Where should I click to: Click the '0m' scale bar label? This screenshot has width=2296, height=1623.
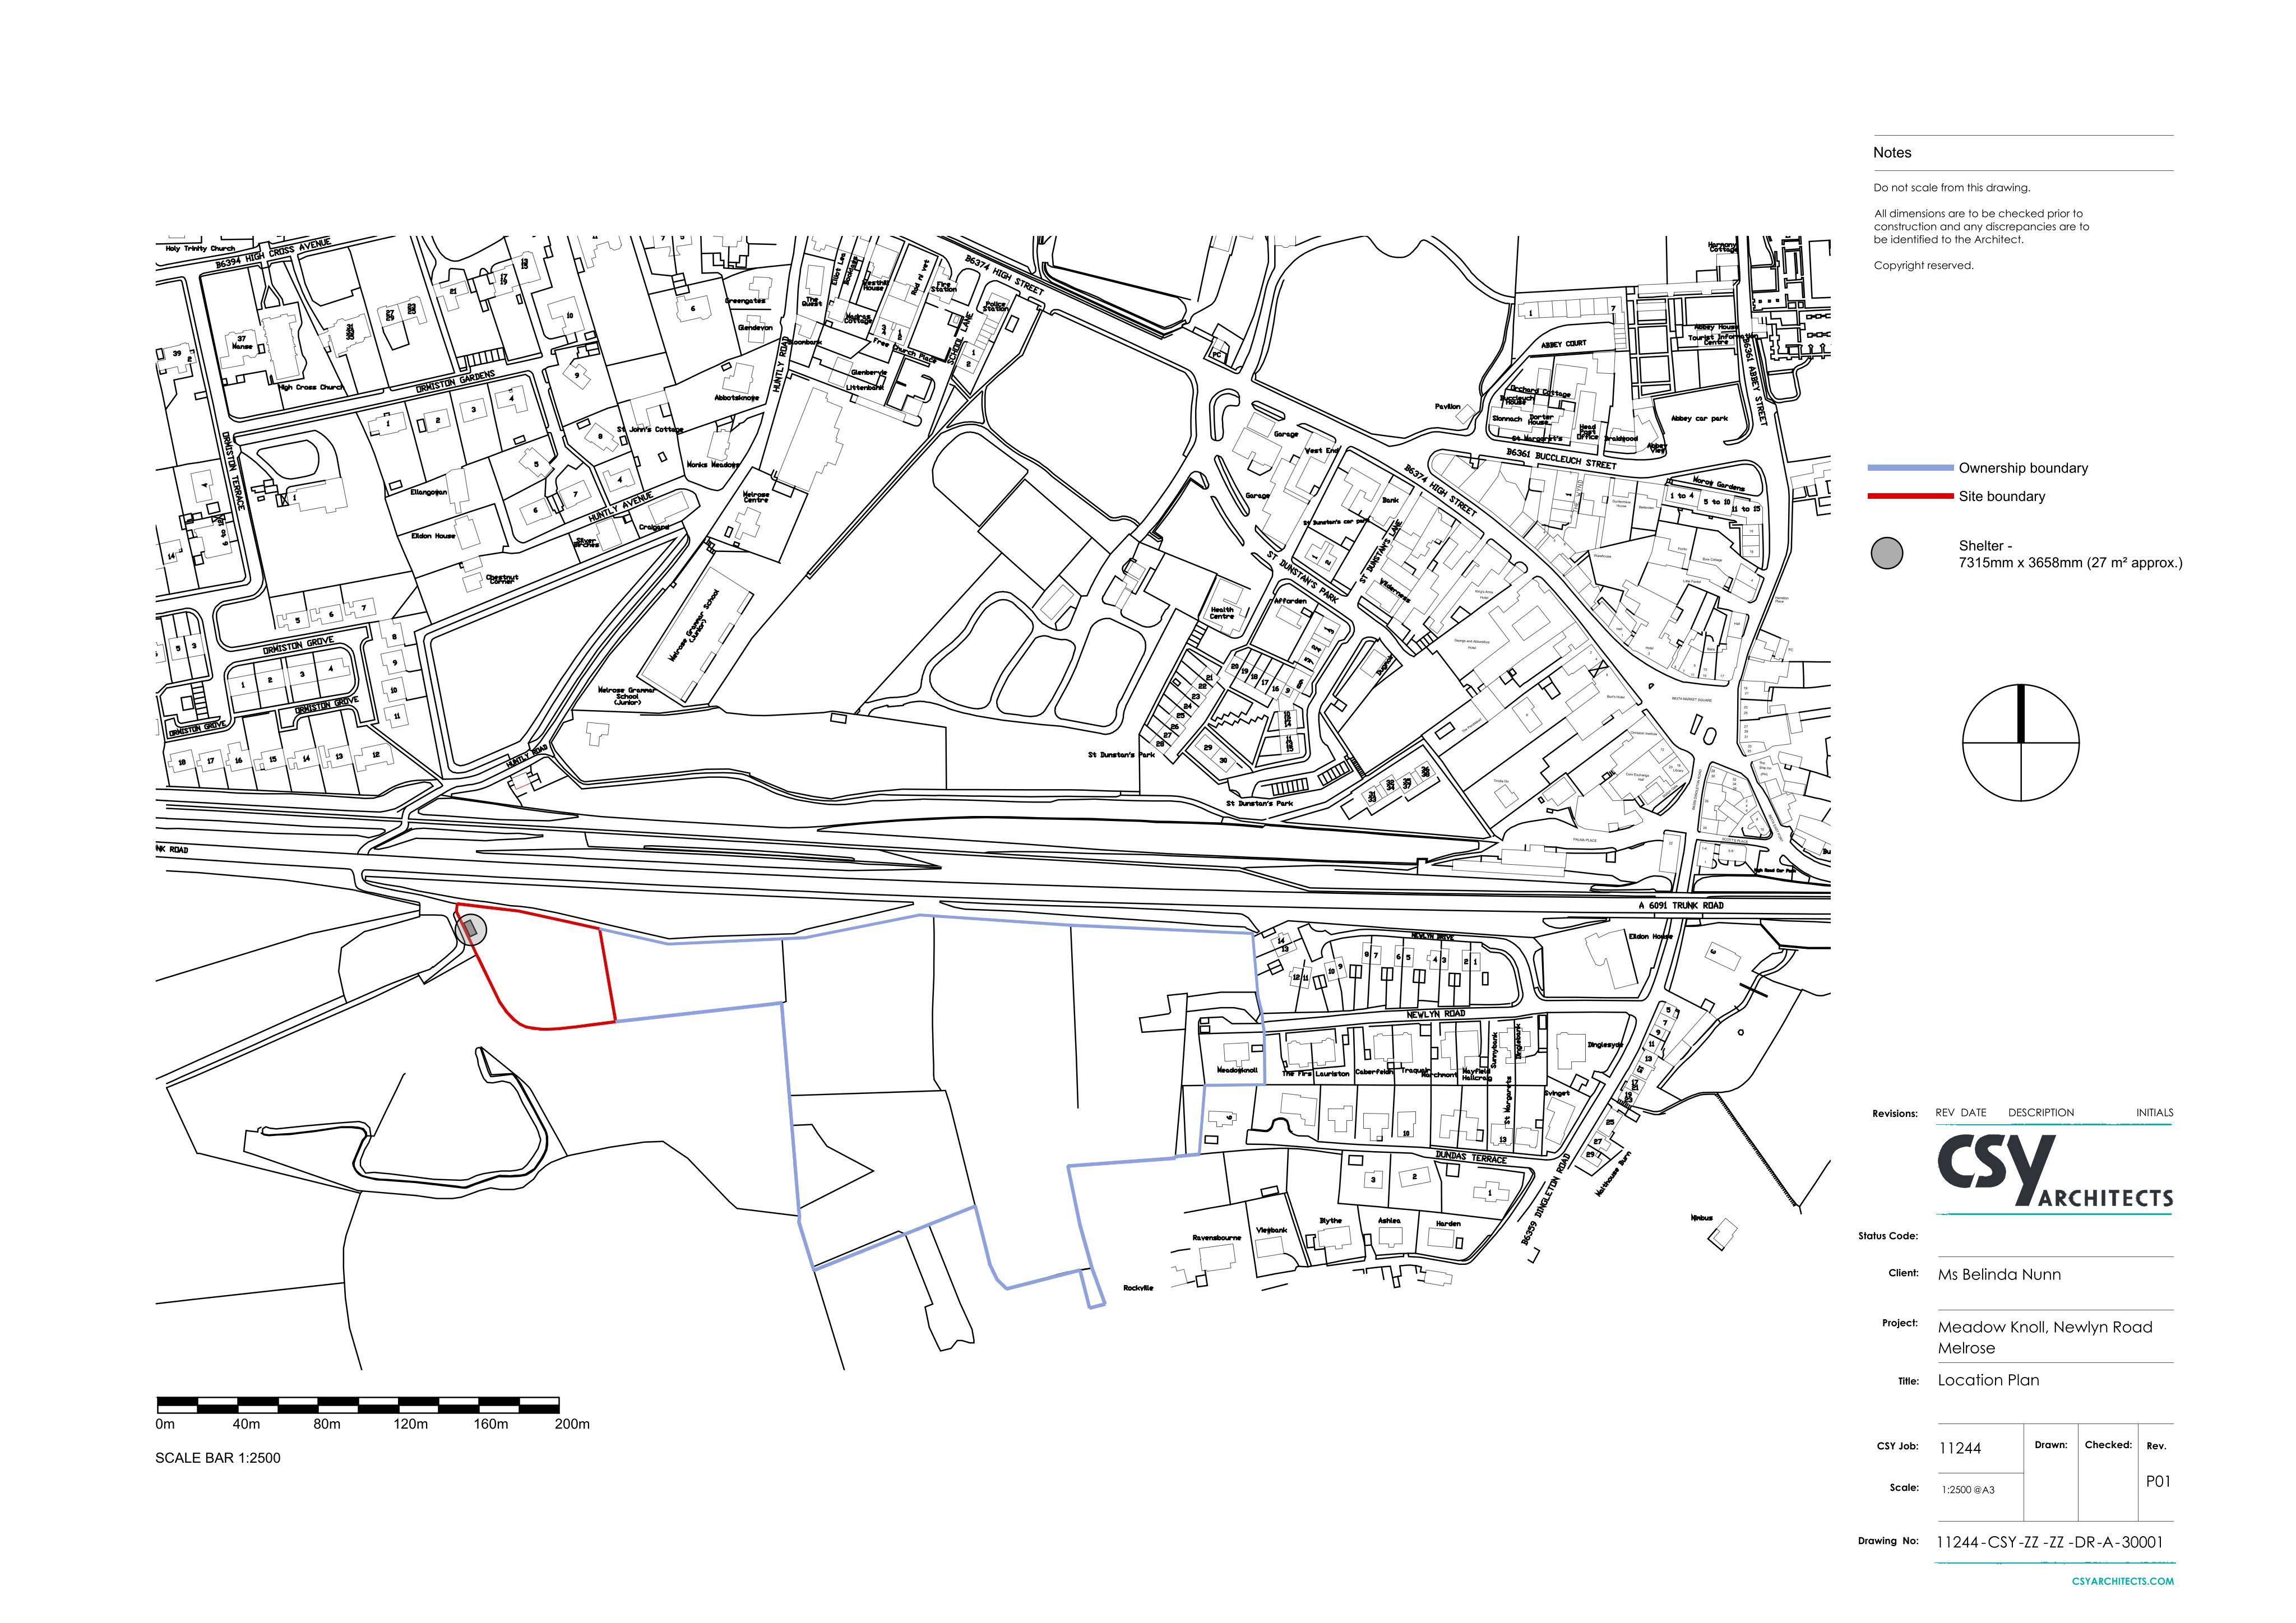(x=165, y=1424)
